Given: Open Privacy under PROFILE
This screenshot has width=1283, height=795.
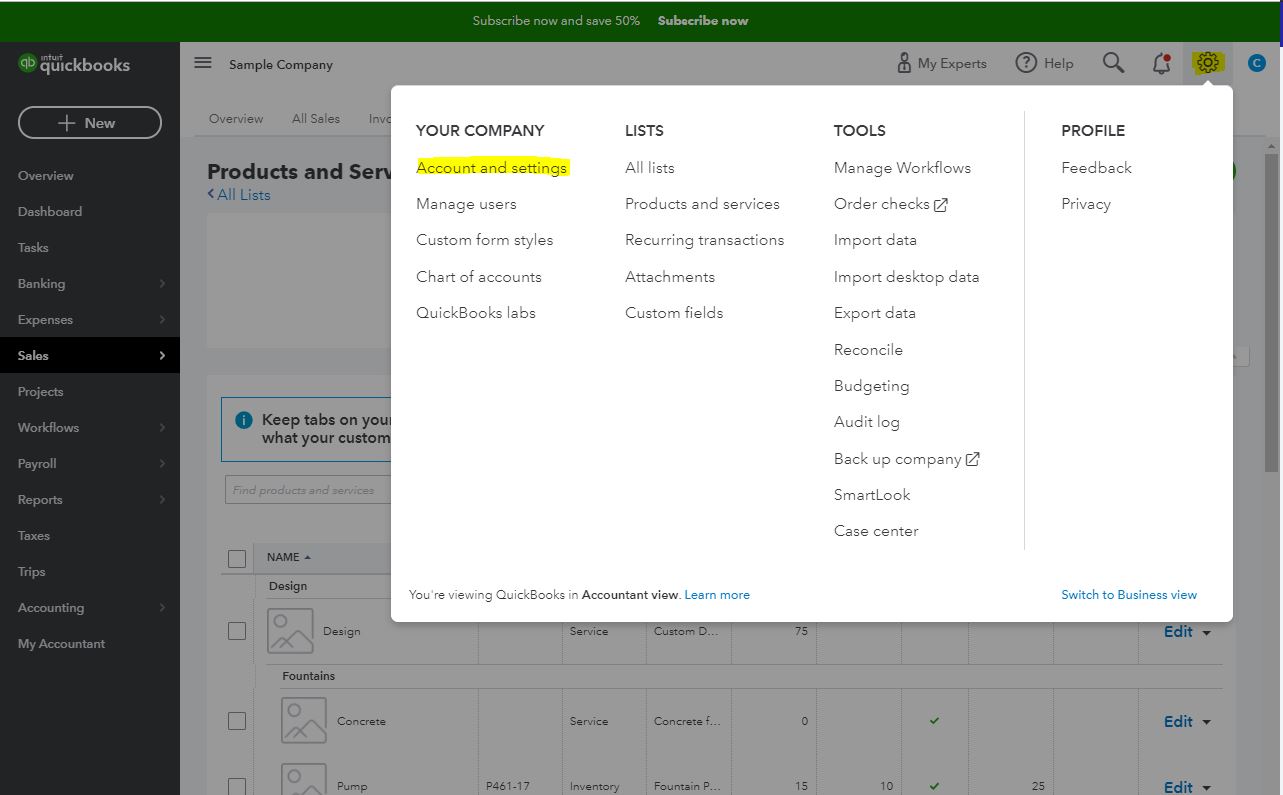Looking at the screenshot, I should 1086,204.
